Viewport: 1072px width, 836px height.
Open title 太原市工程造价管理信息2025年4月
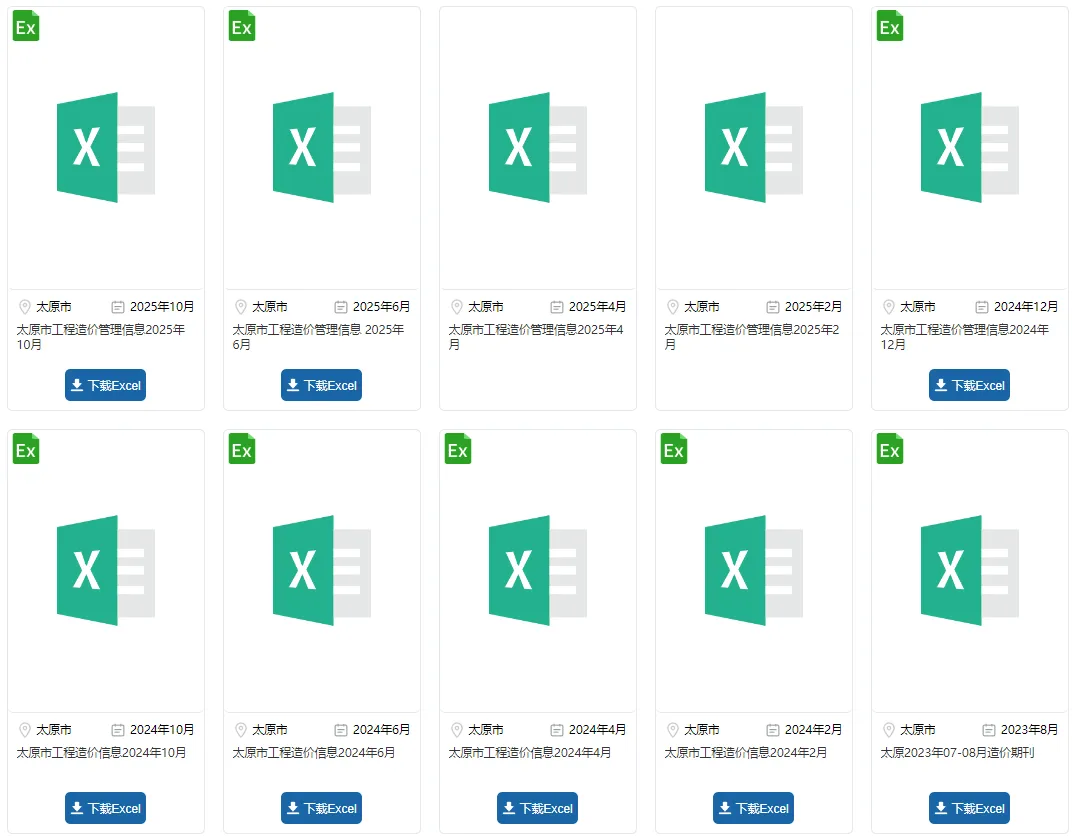[536, 337]
